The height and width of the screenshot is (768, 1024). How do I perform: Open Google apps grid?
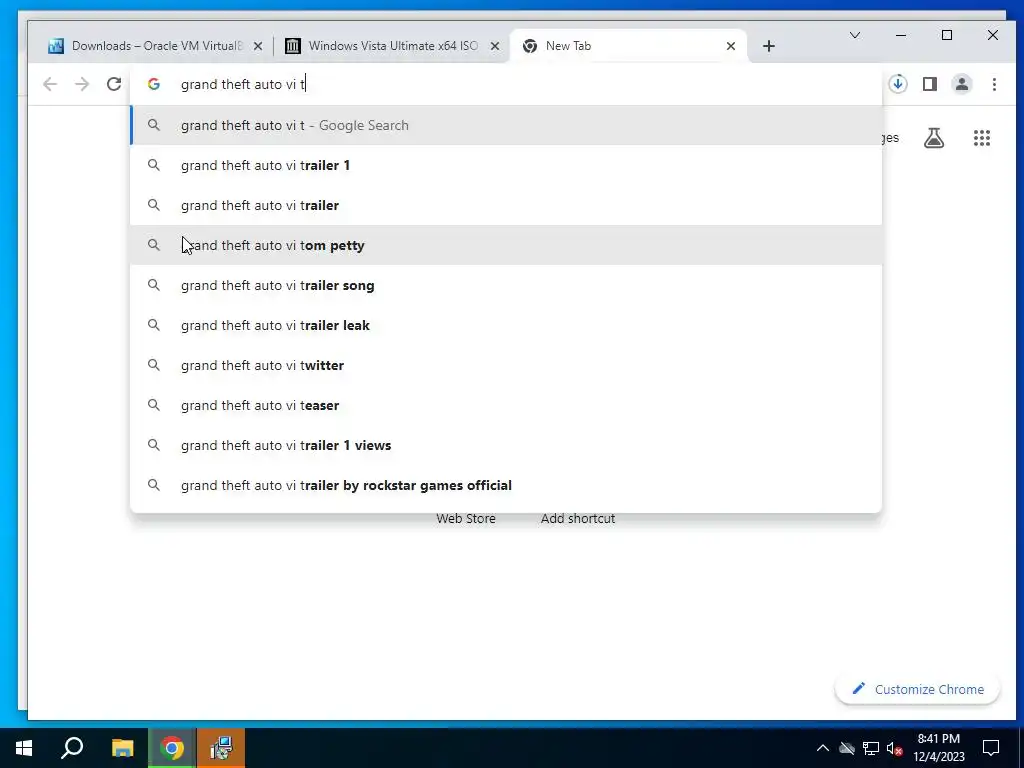[982, 138]
